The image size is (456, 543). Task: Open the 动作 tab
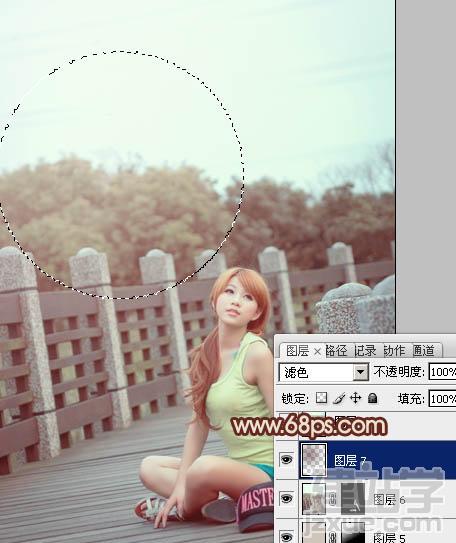395,351
